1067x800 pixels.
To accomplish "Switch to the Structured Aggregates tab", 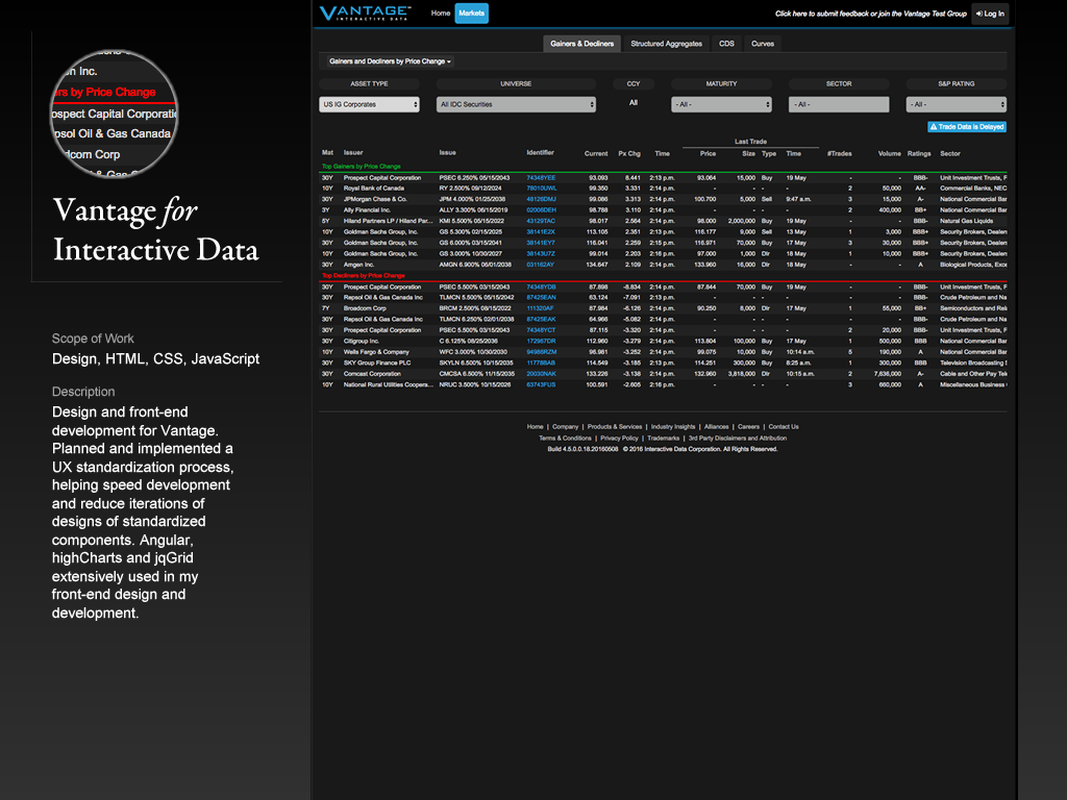I will coord(666,44).
